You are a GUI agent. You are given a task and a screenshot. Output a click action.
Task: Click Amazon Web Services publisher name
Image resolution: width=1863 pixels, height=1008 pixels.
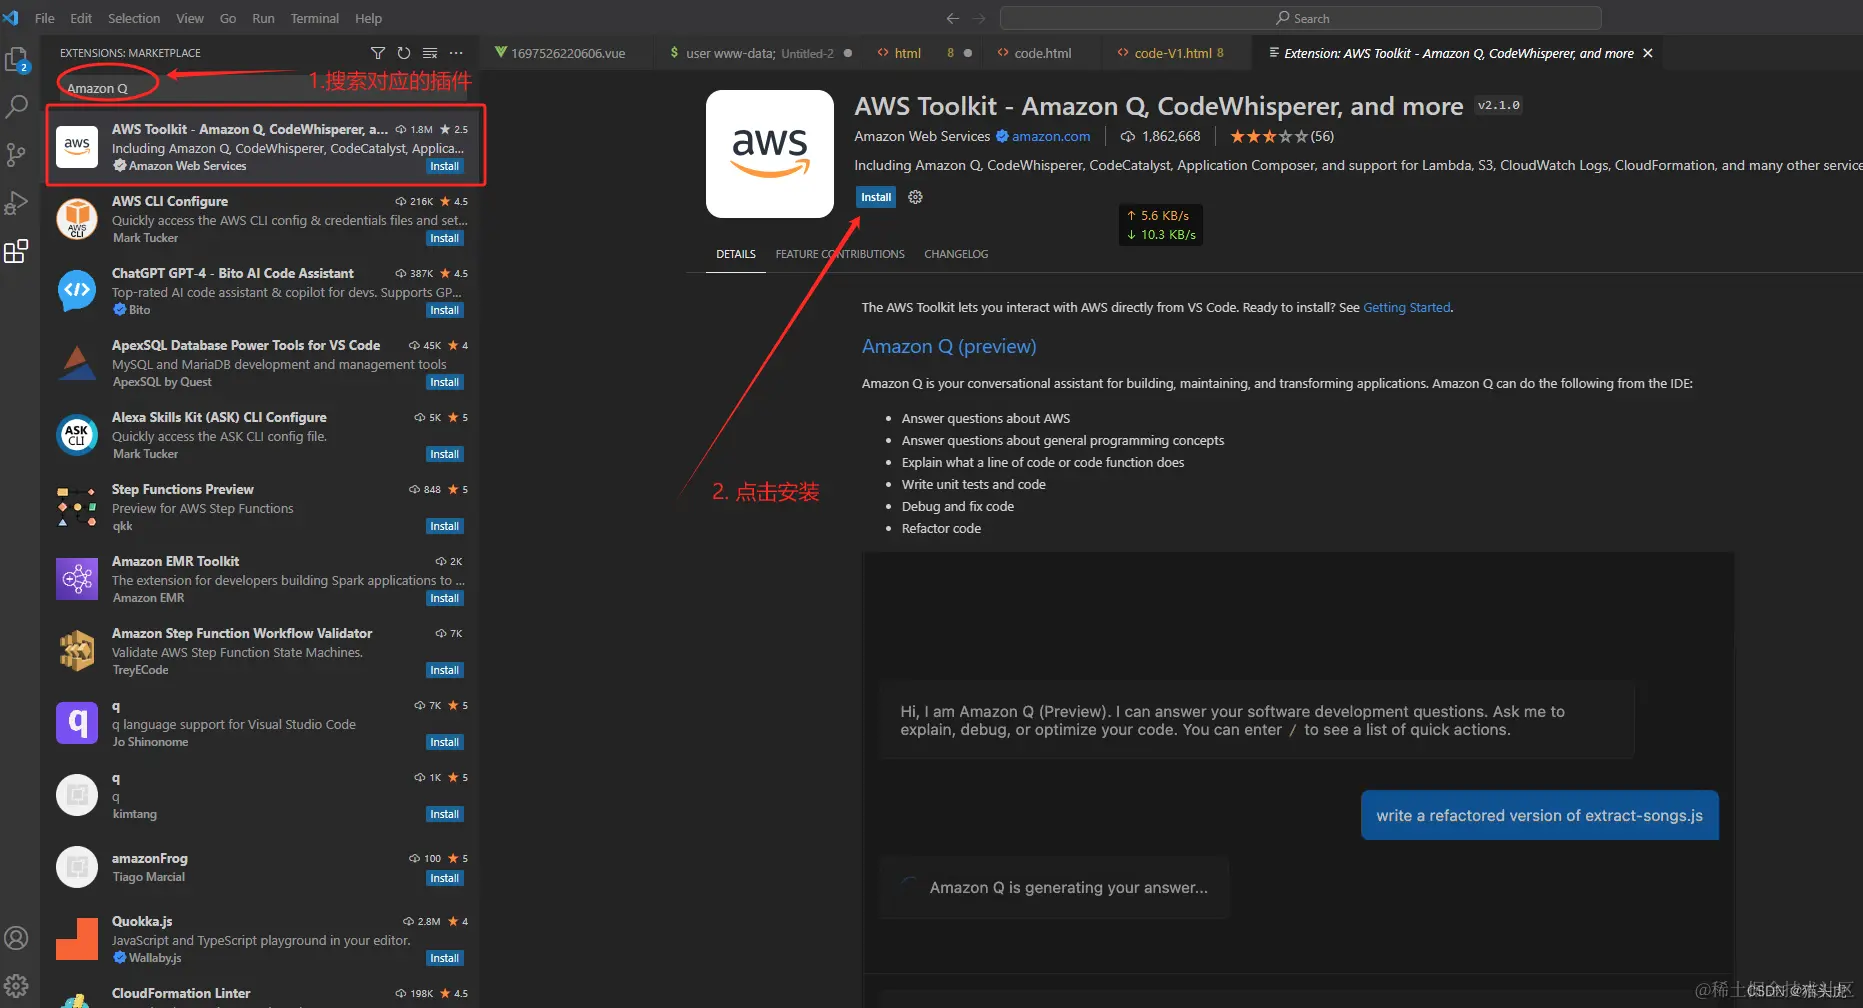pyautogui.click(x=922, y=136)
